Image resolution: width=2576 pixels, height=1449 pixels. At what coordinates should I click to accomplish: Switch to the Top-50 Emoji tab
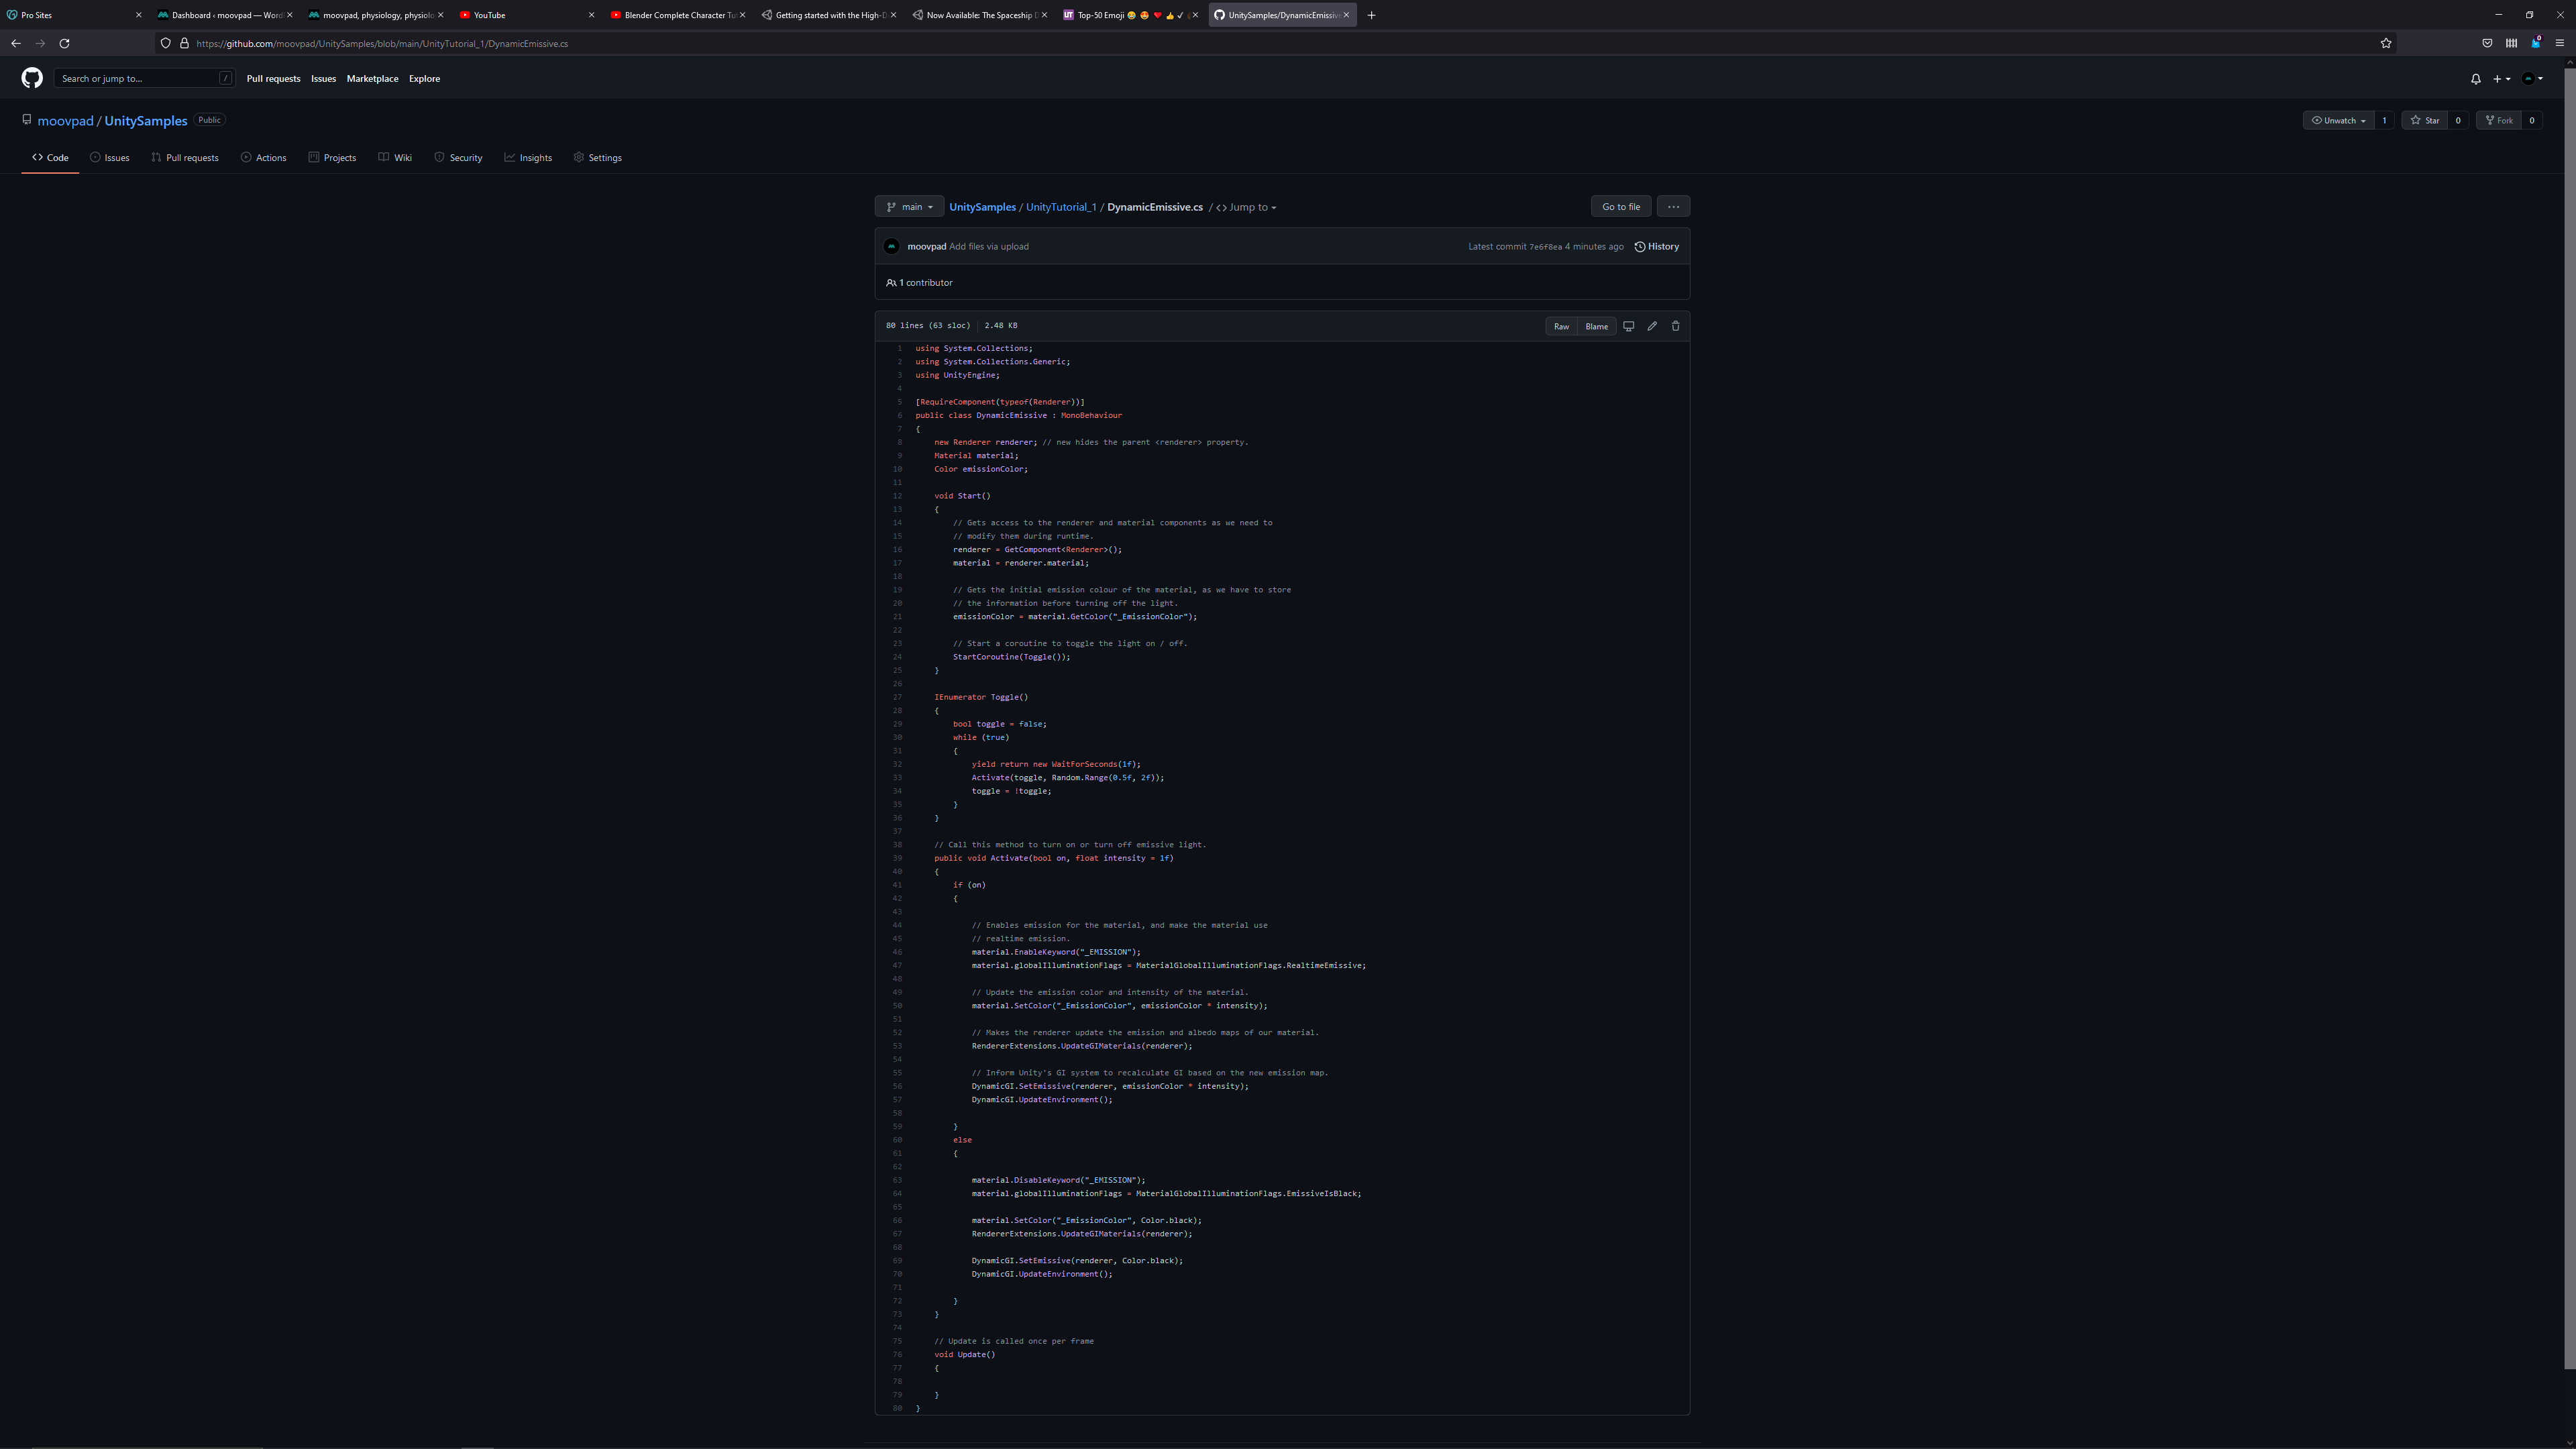1132,15
